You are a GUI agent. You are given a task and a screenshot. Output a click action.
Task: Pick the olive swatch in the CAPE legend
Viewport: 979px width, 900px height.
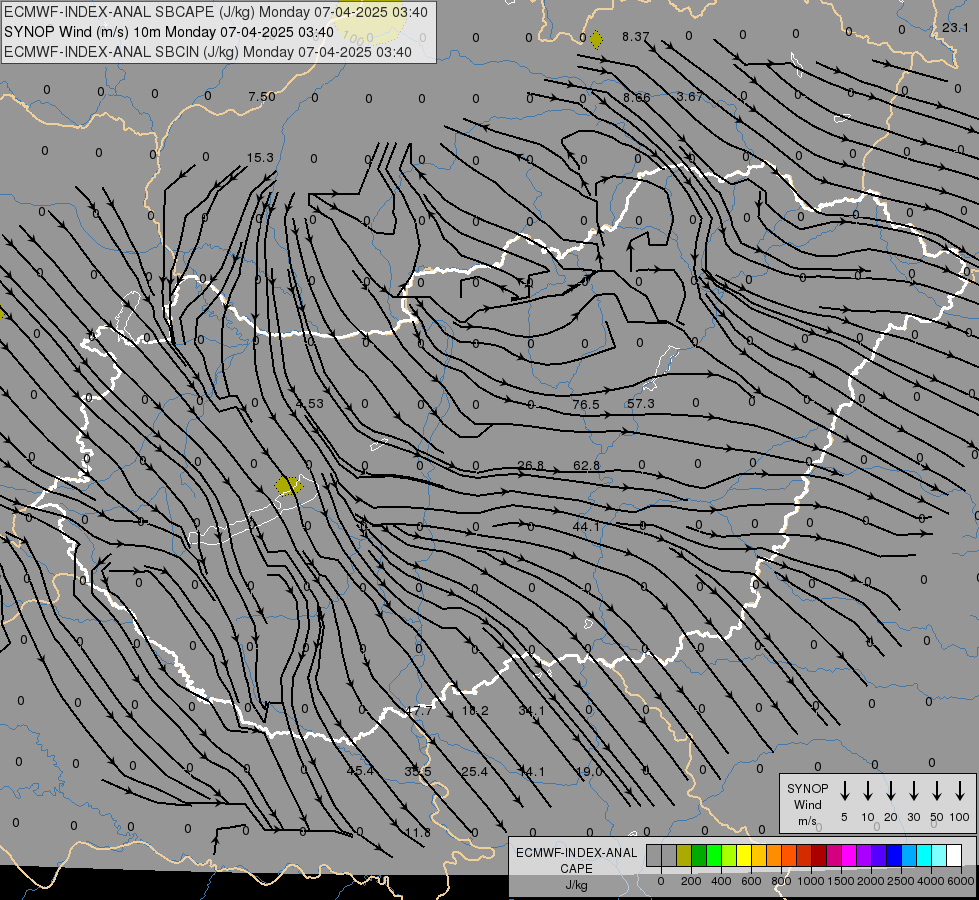coord(684,855)
